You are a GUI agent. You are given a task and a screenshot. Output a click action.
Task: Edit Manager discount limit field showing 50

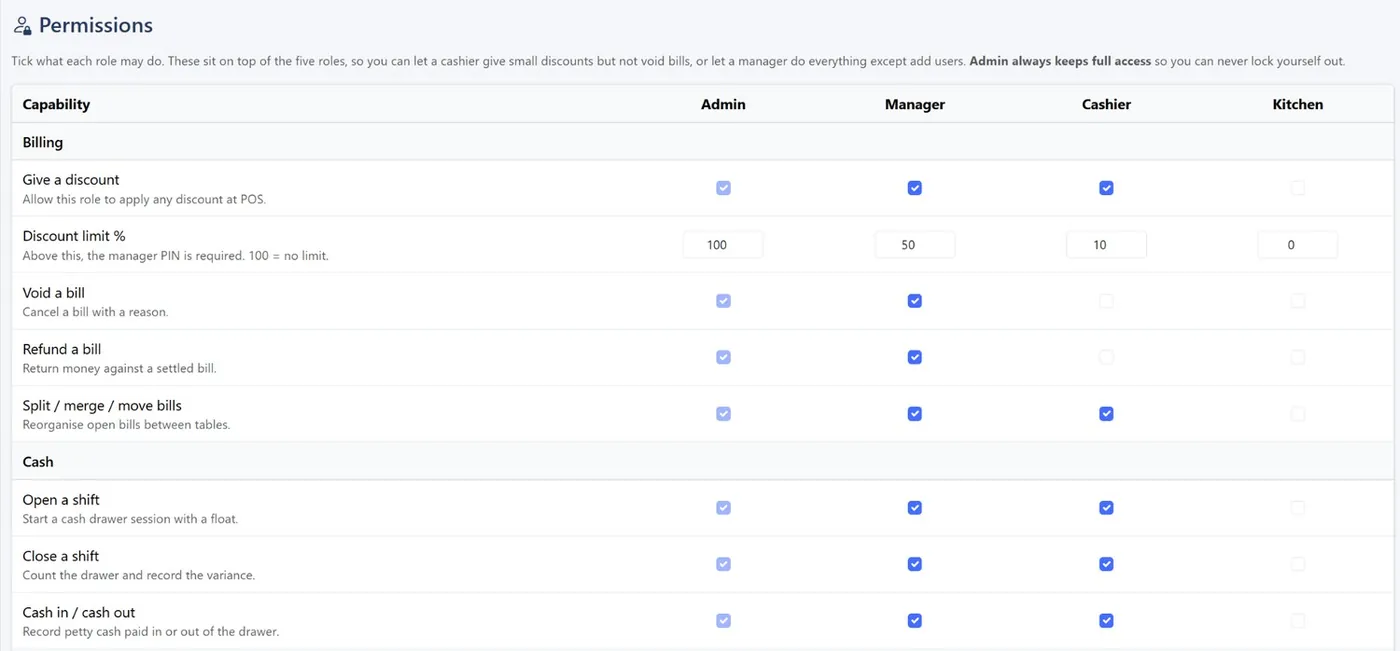914,245
